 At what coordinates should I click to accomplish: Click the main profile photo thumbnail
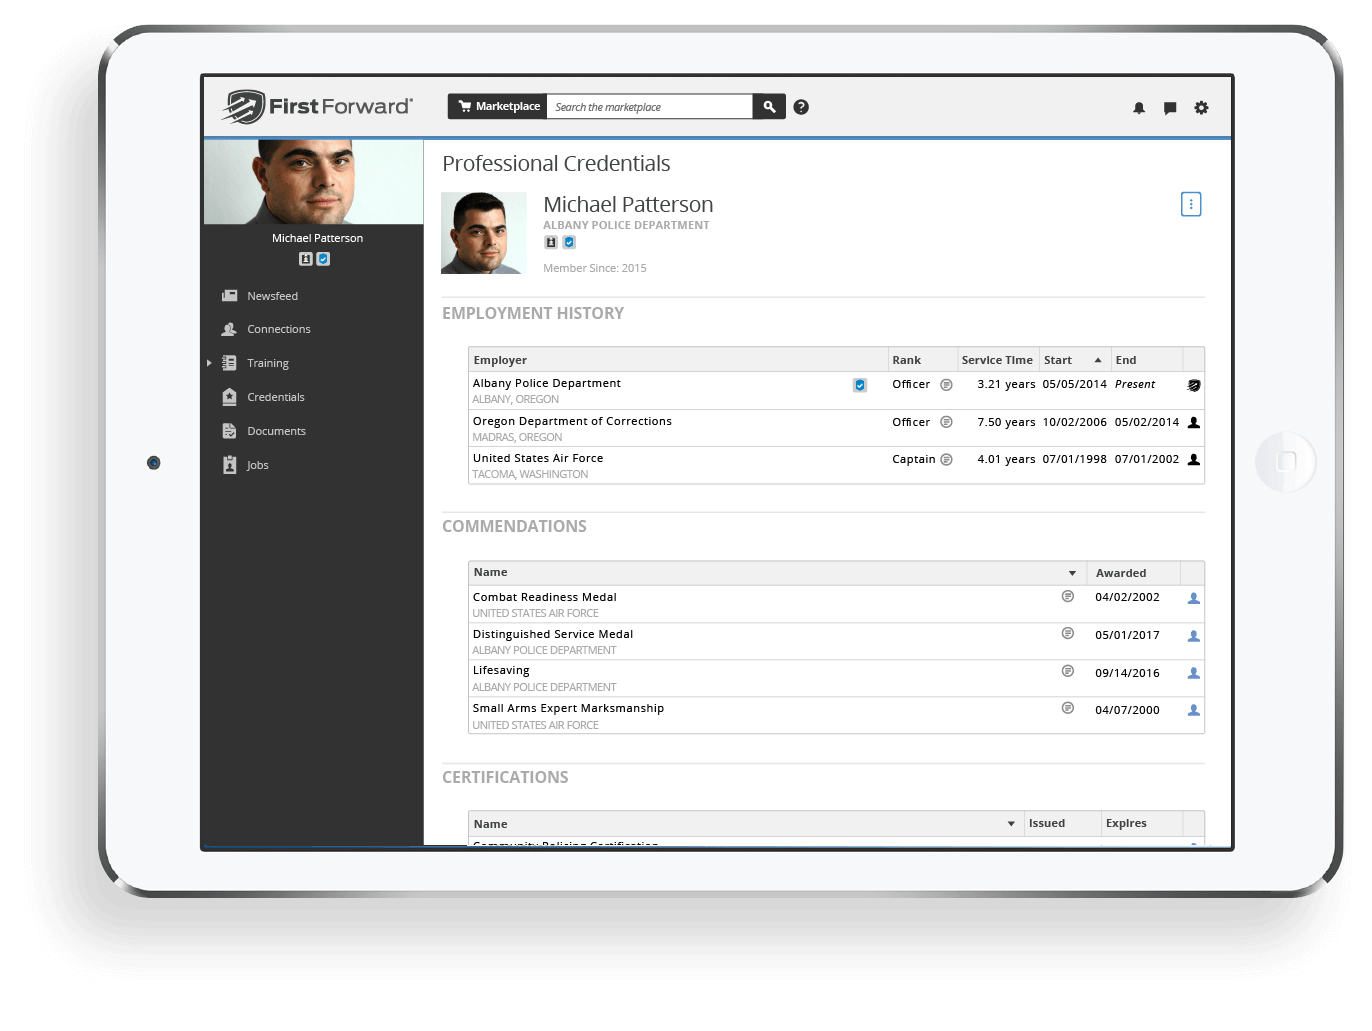(484, 233)
